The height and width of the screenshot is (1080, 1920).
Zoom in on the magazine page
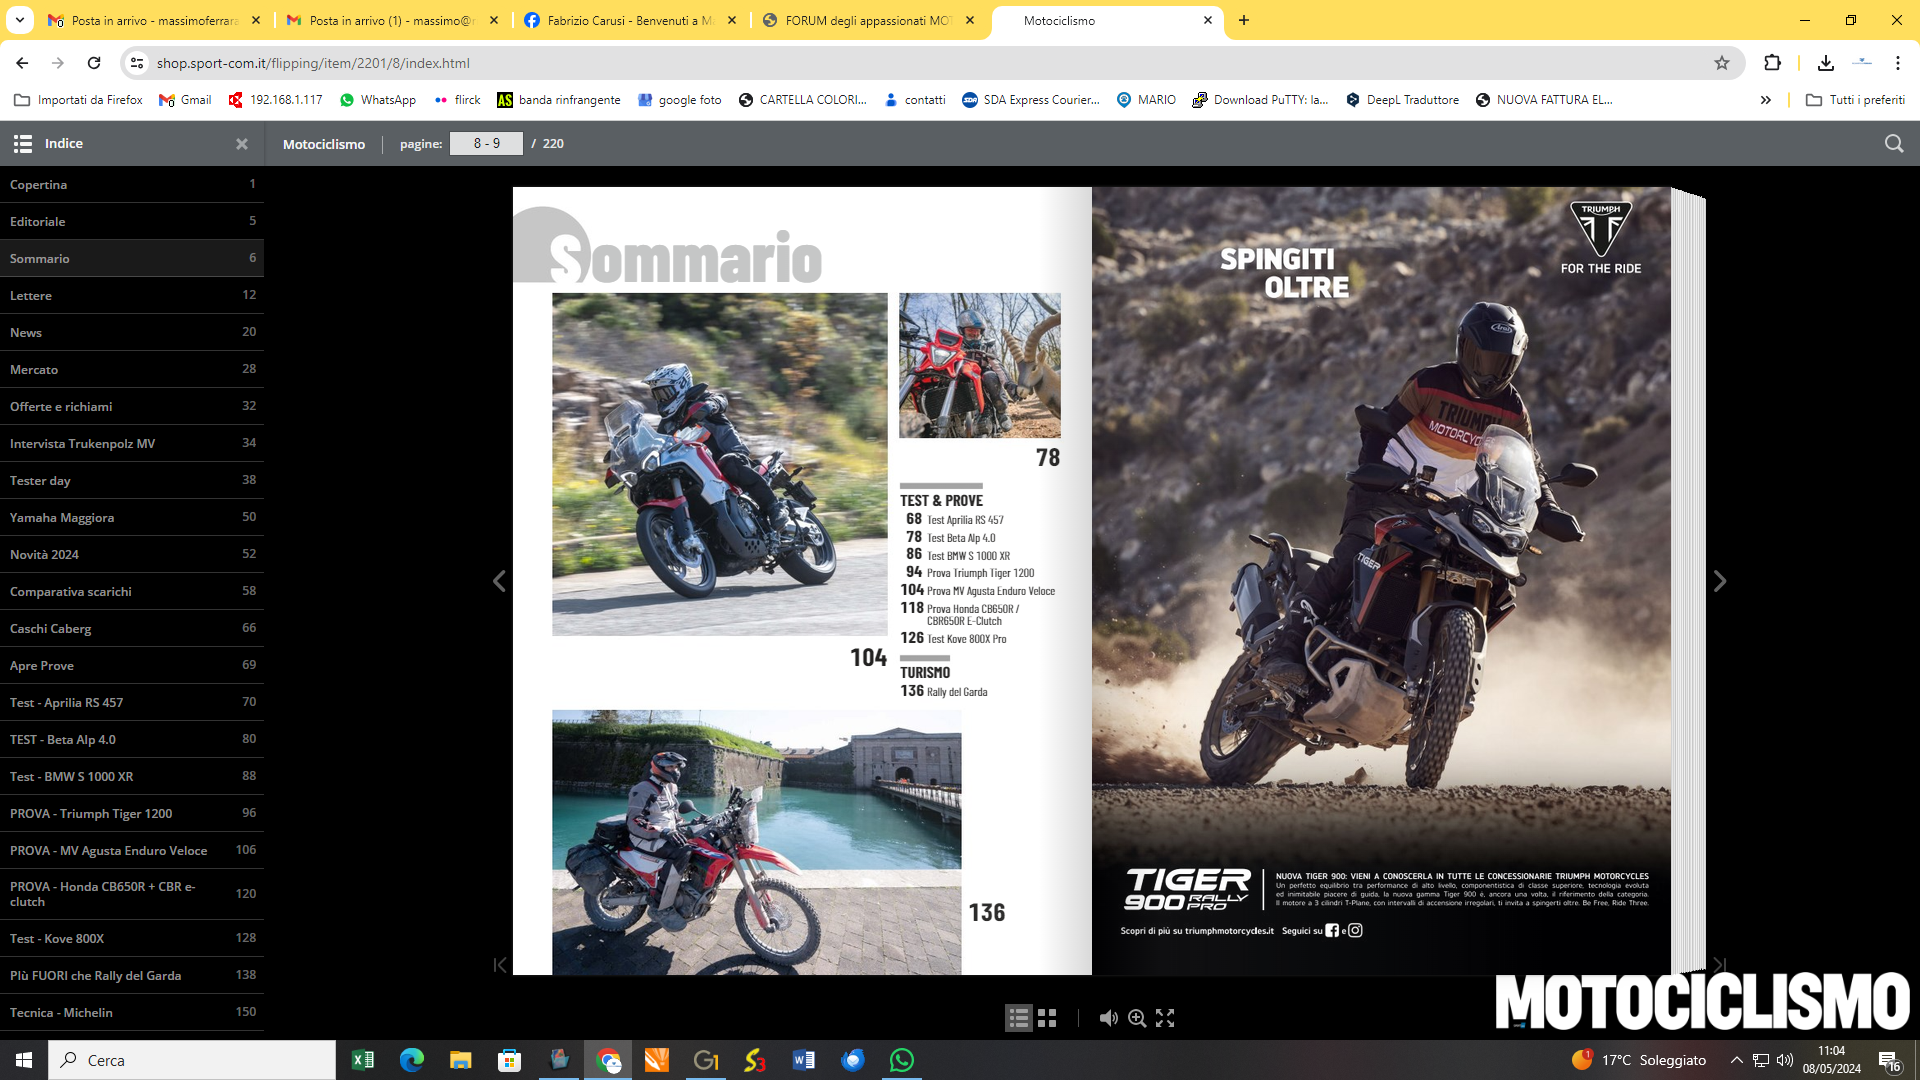point(1137,1018)
